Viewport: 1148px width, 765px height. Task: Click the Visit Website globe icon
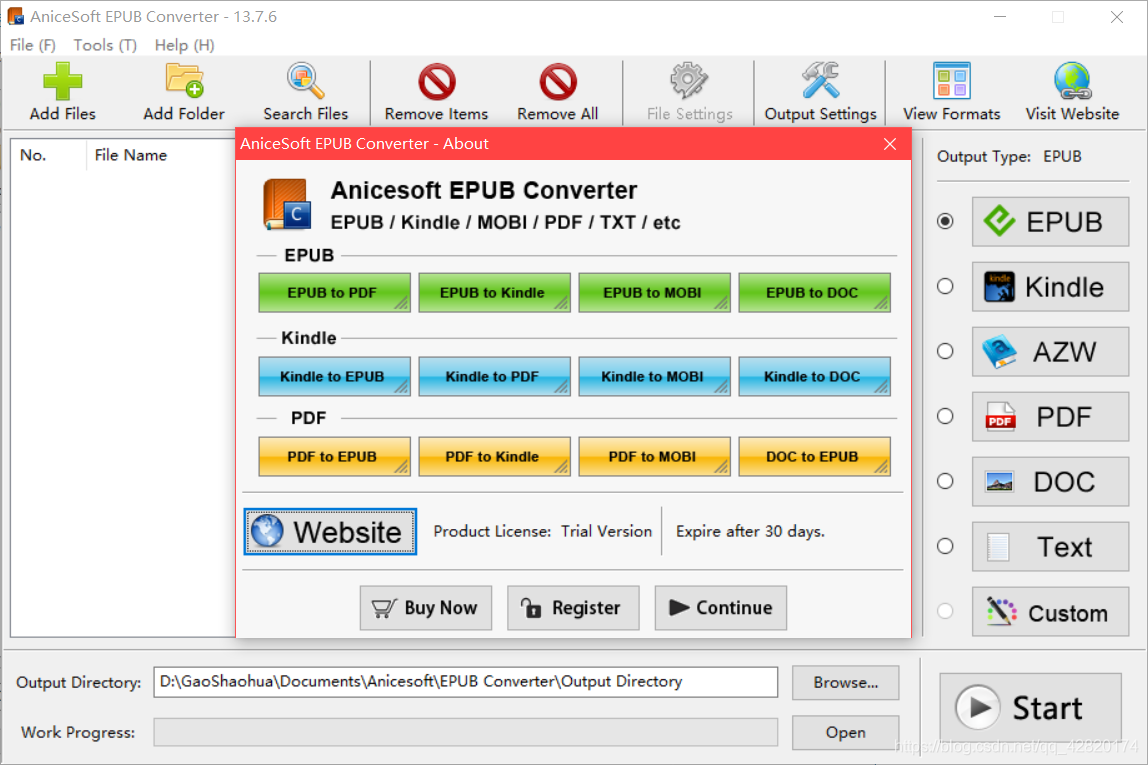[x=1072, y=81]
